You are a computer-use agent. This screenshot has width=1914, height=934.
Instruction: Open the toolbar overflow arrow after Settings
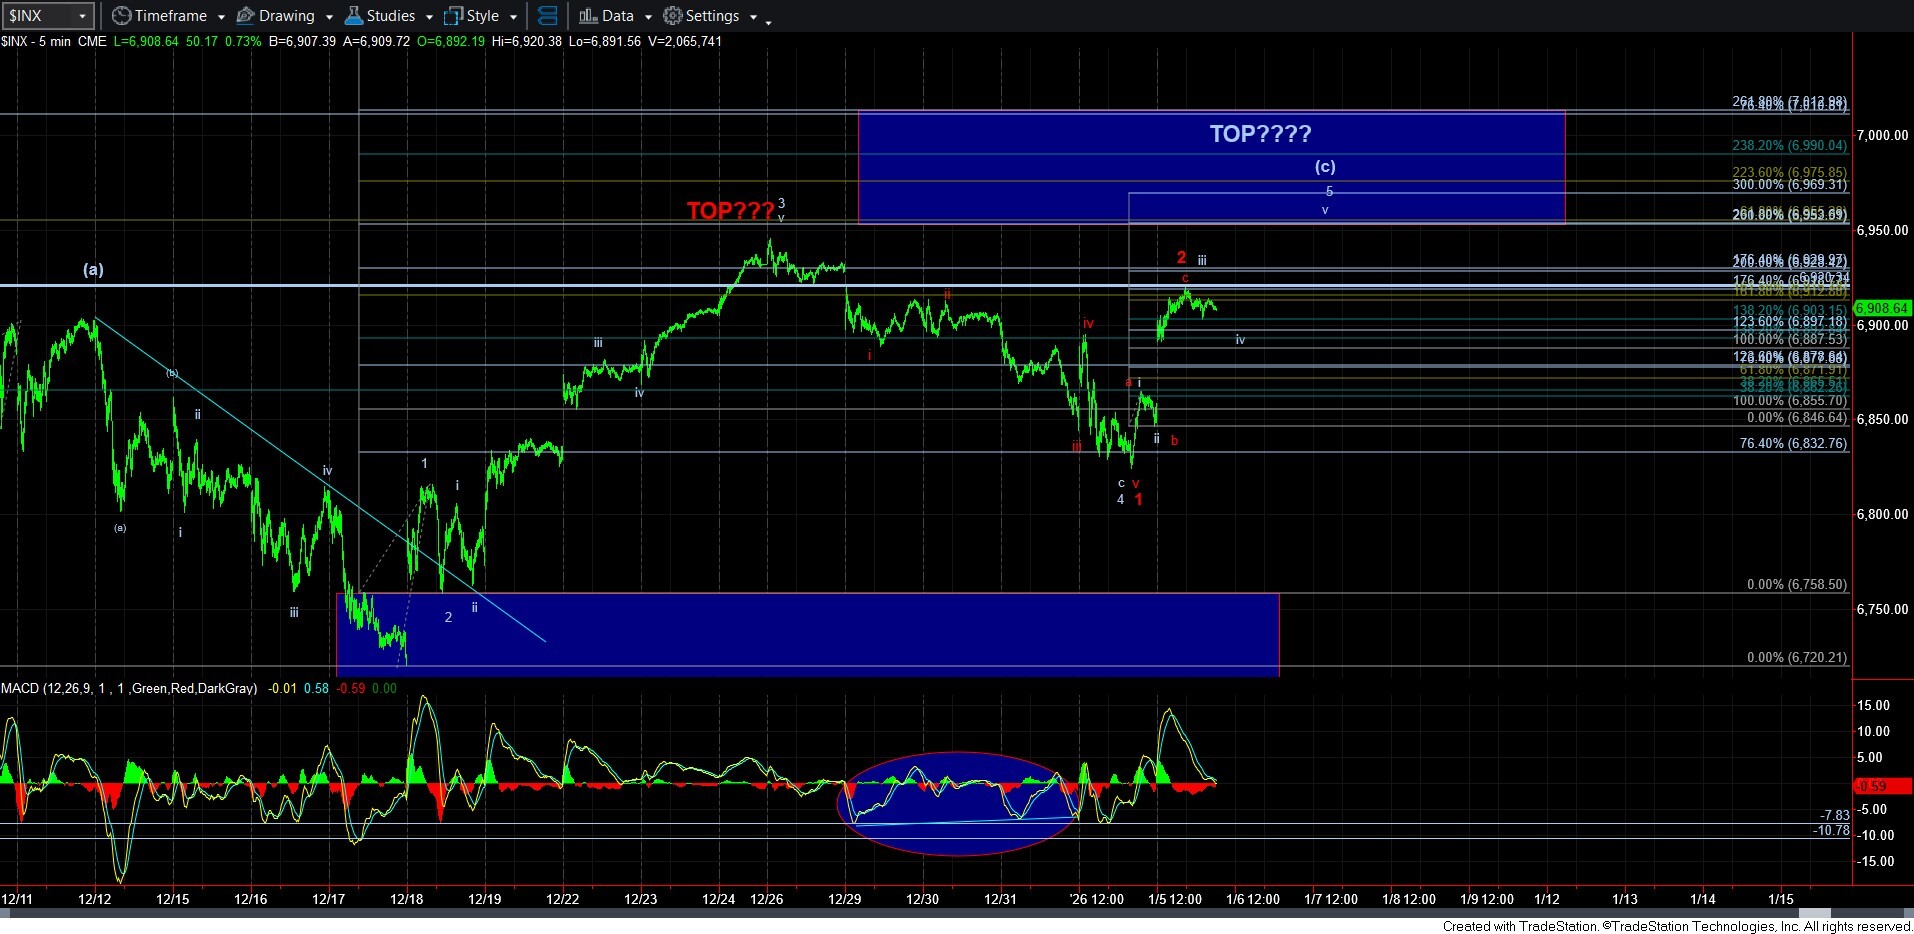pyautogui.click(x=768, y=20)
